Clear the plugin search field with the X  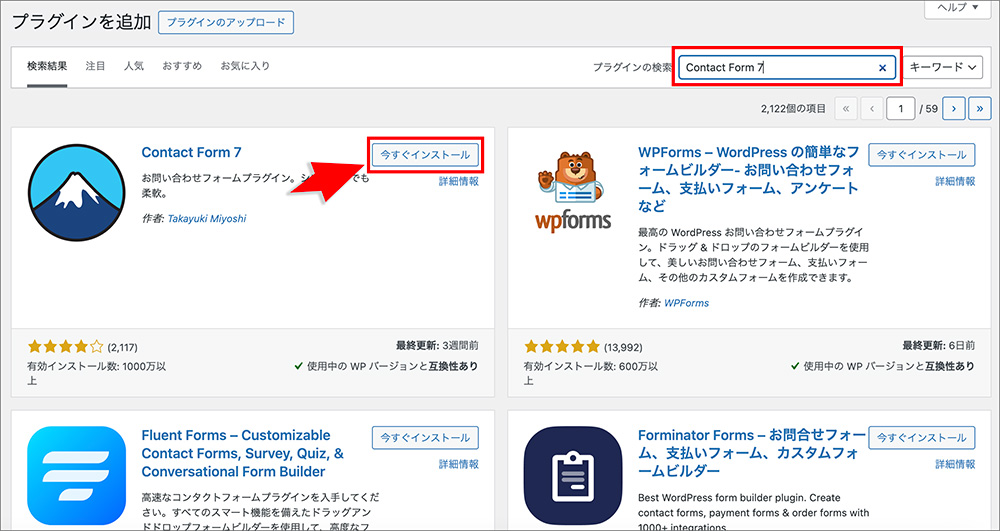883,68
